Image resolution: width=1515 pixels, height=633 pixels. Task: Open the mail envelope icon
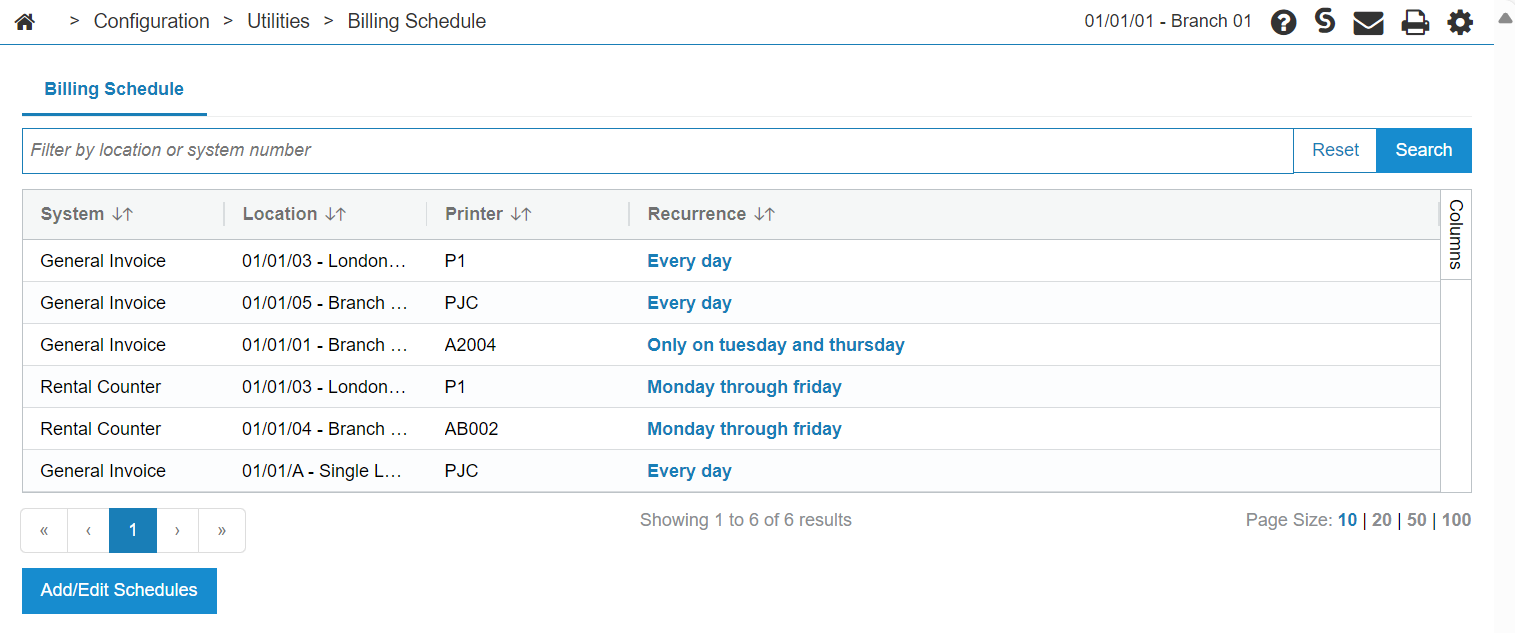[x=1368, y=22]
